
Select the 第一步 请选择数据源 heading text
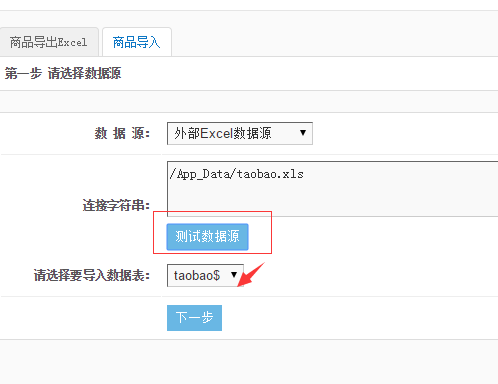[x=63, y=73]
